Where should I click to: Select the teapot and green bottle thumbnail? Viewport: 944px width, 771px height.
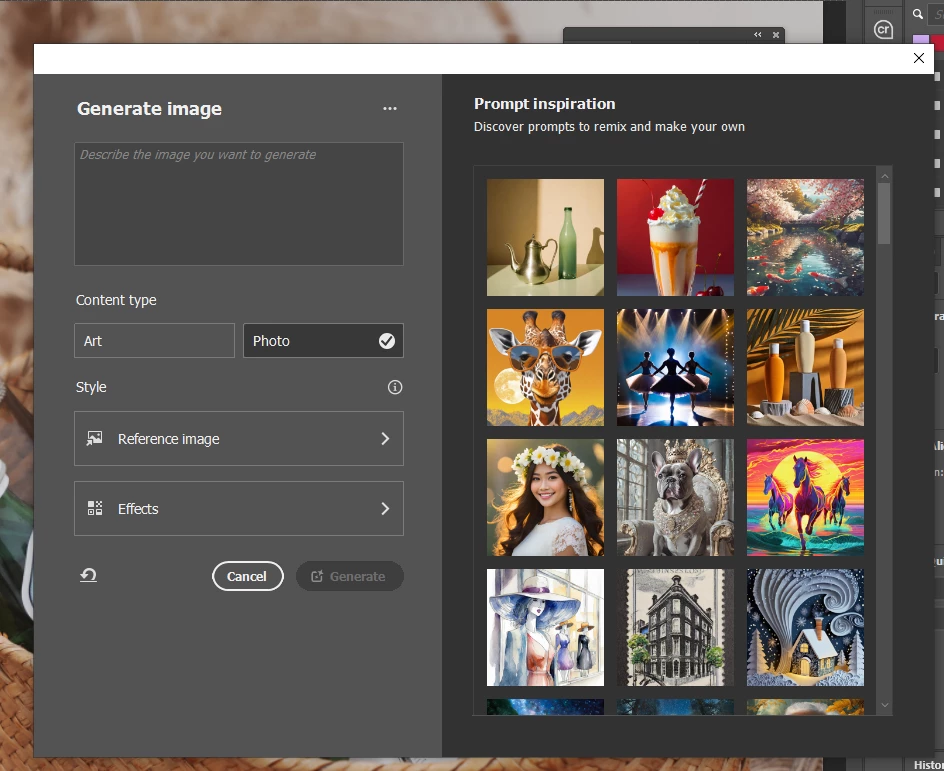(545, 237)
